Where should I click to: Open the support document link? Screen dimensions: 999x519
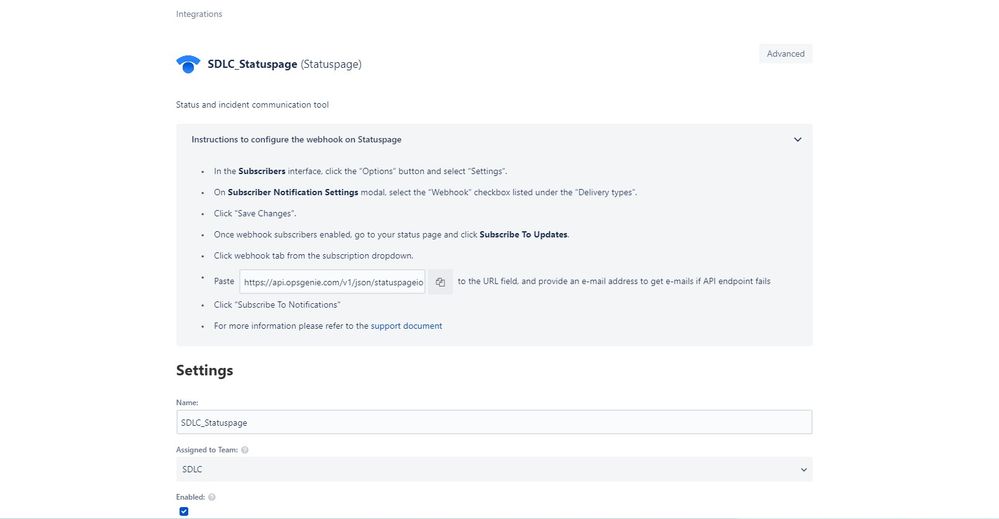coord(406,325)
